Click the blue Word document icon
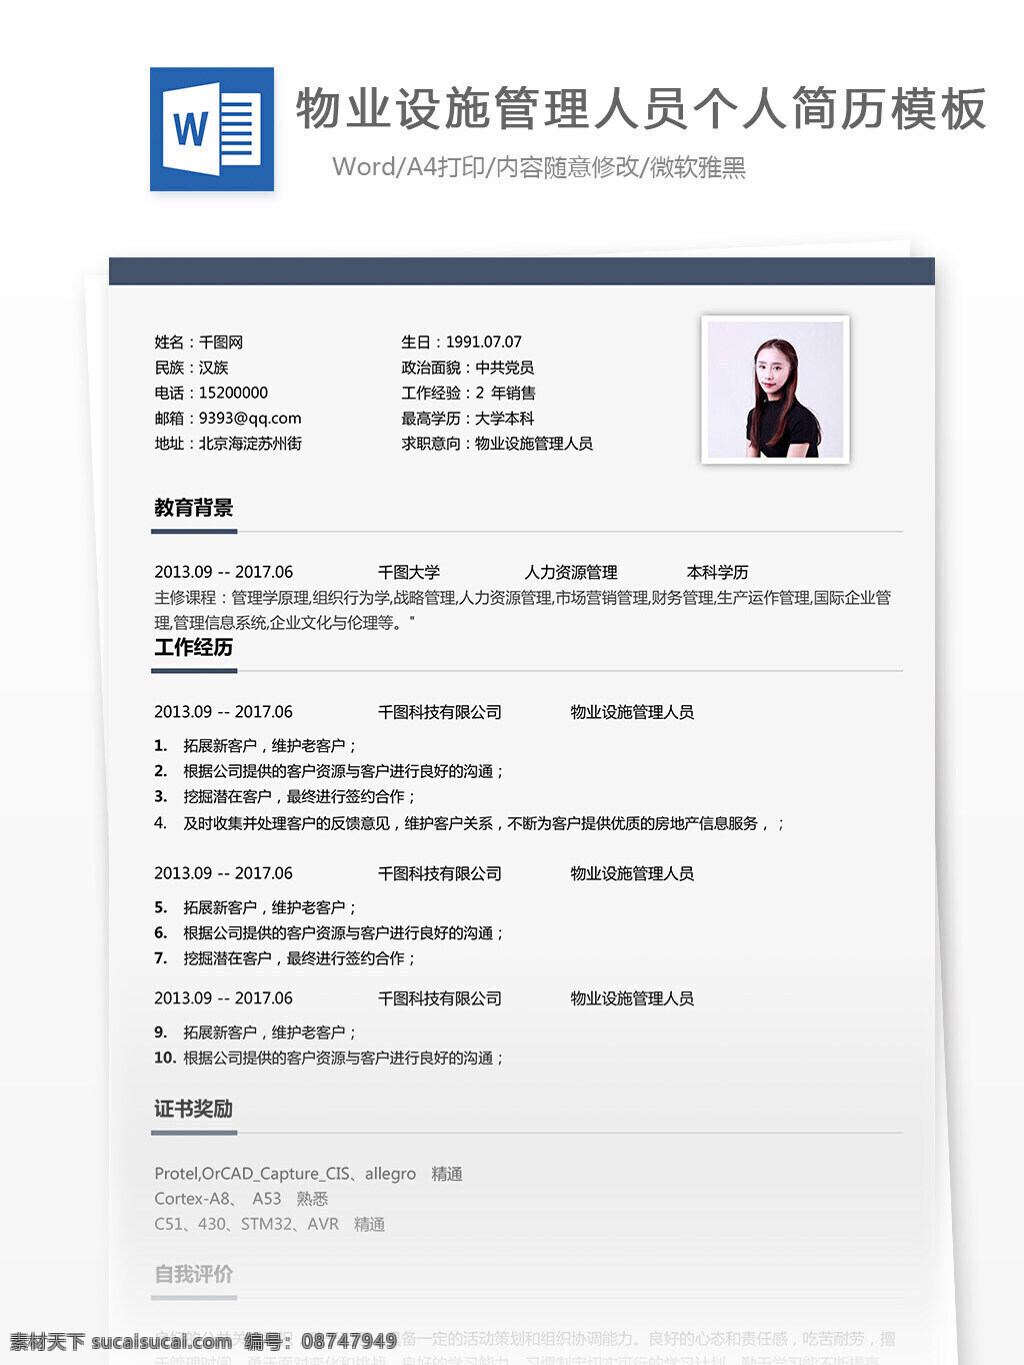Image resolution: width=1024 pixels, height=1365 pixels. 212,129
